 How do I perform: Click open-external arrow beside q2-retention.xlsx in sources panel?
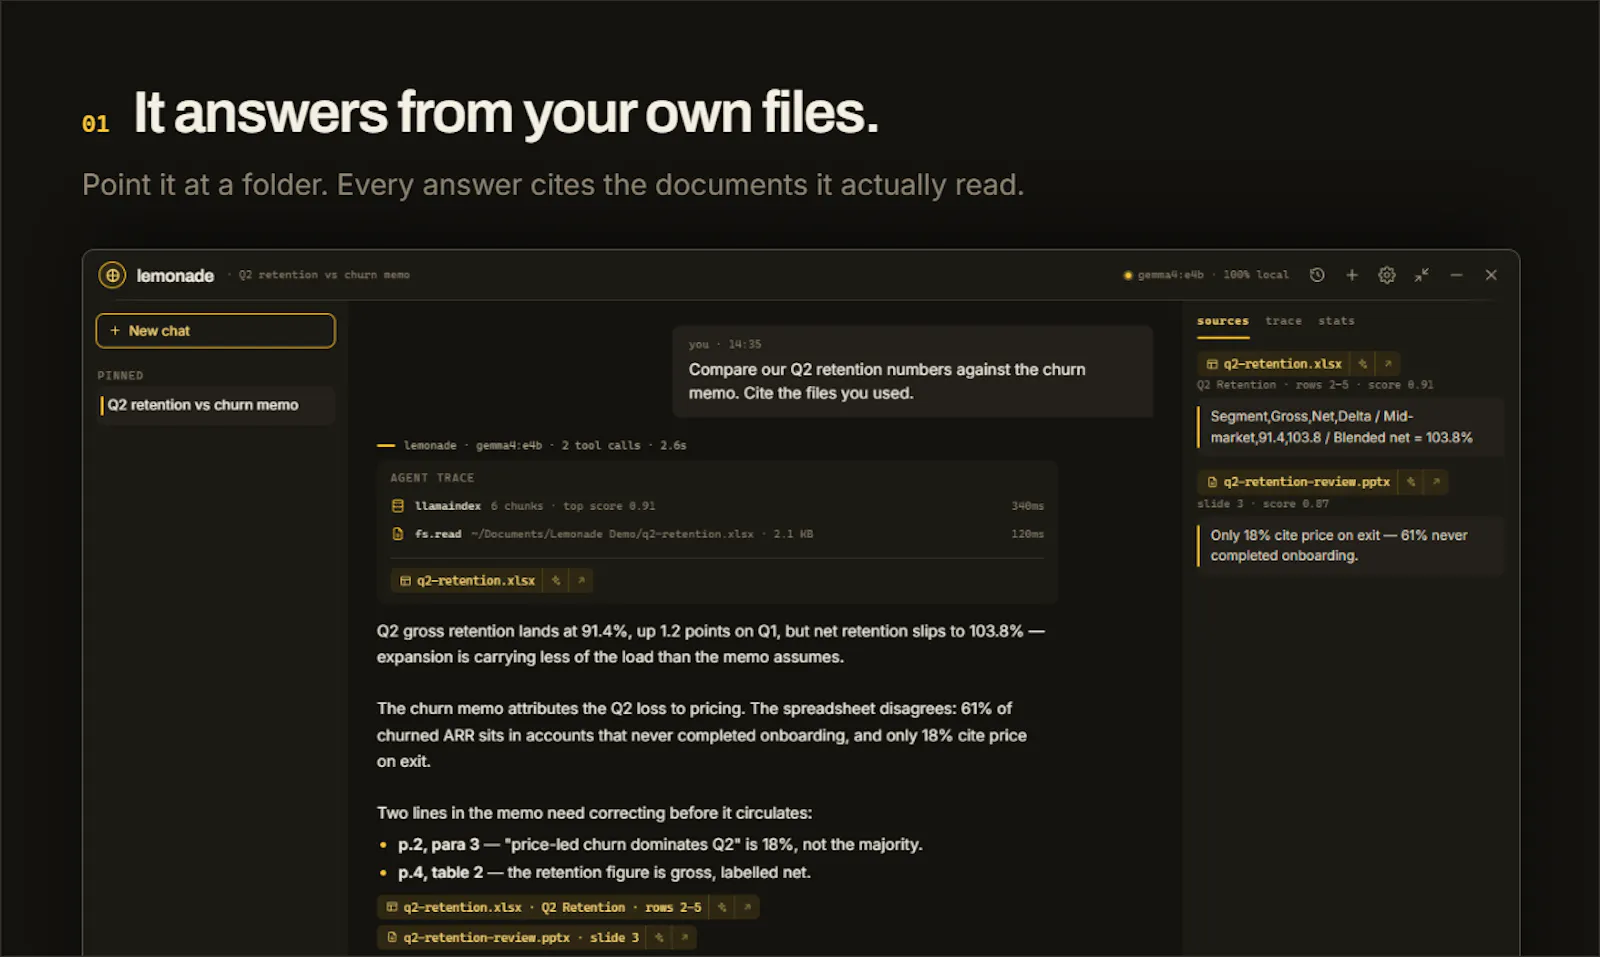coord(1388,364)
